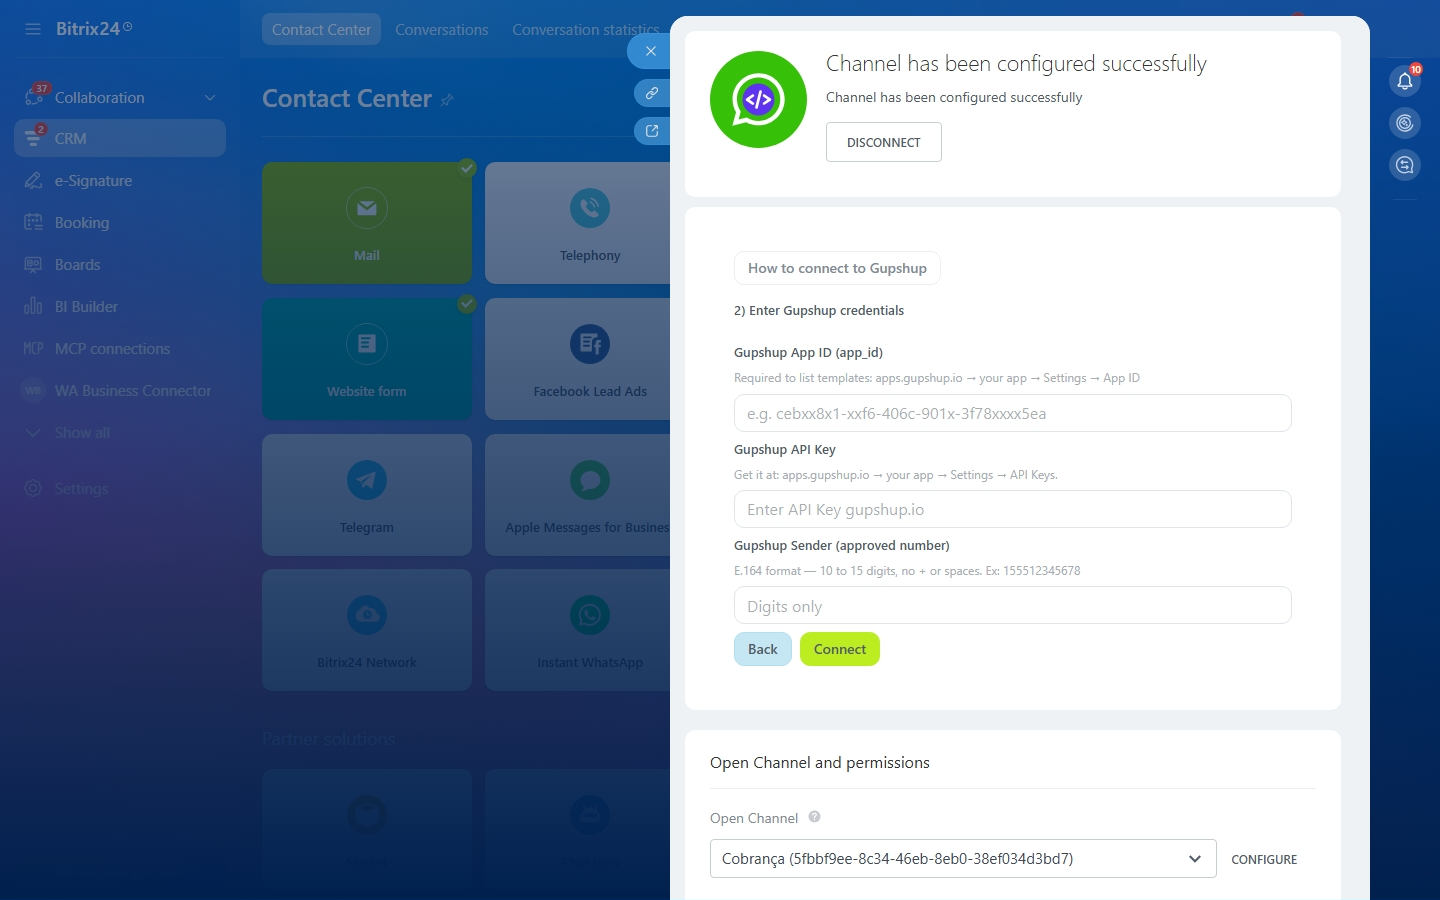This screenshot has width=1440, height=900.
Task: Click the Gupshup API Key field
Action: (x=1012, y=510)
